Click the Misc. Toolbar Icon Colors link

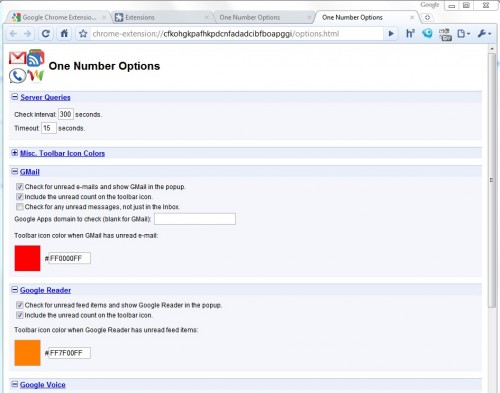(62, 153)
